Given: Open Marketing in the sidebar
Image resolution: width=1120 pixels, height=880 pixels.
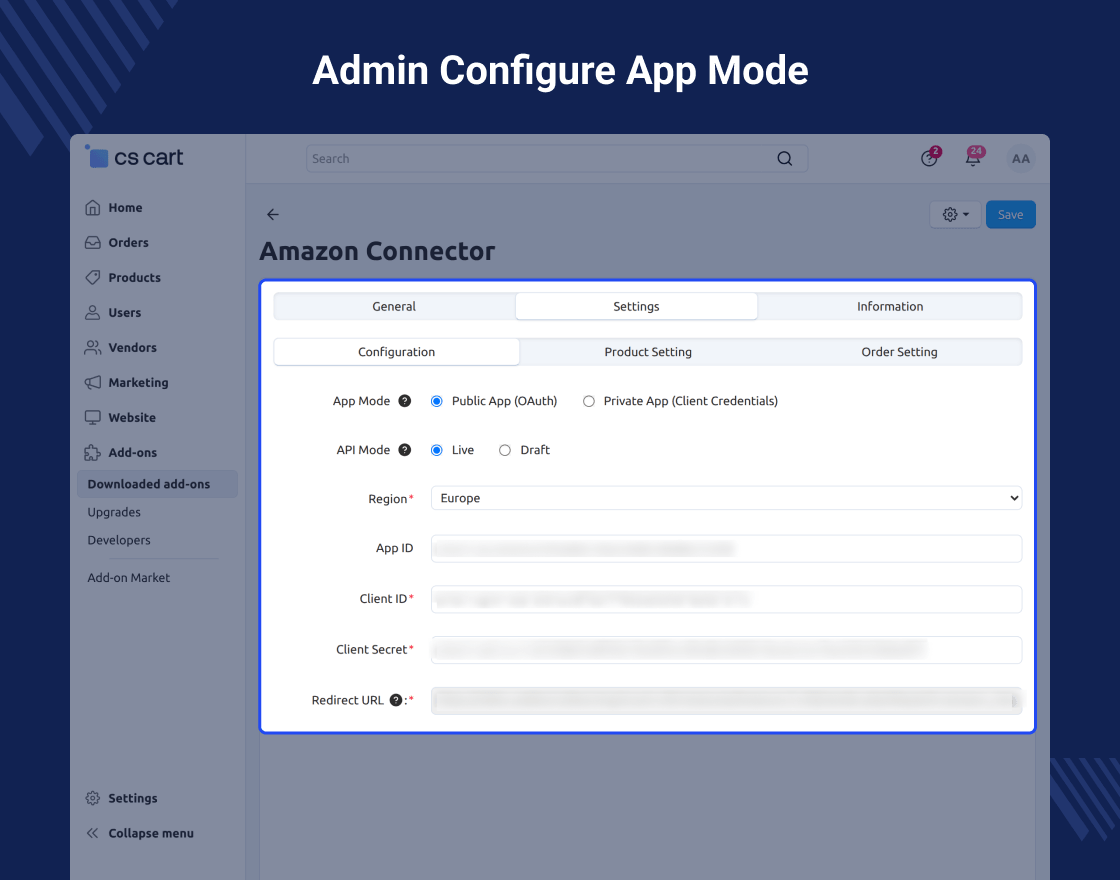Looking at the screenshot, I should pos(139,383).
